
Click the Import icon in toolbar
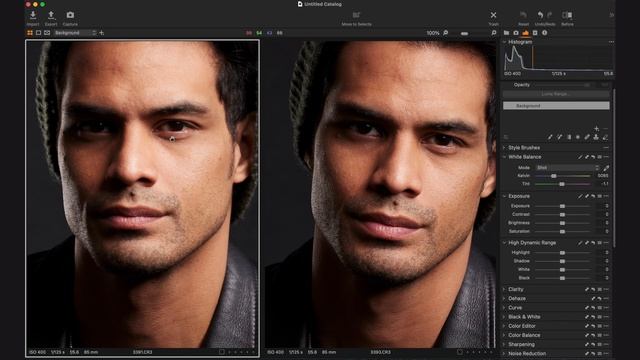coord(33,15)
